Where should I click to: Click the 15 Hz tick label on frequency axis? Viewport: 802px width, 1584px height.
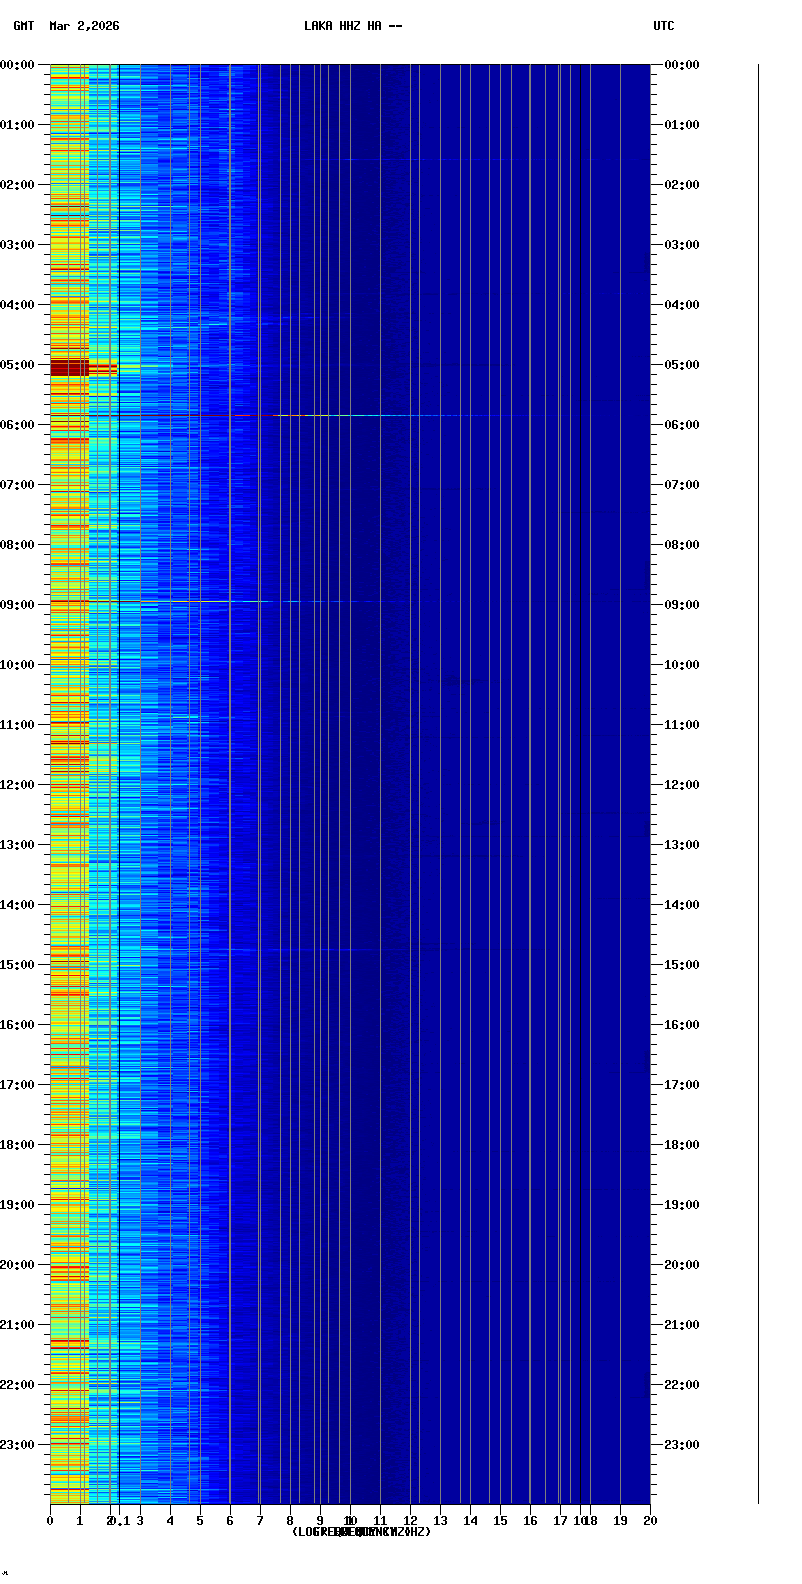click(500, 1521)
